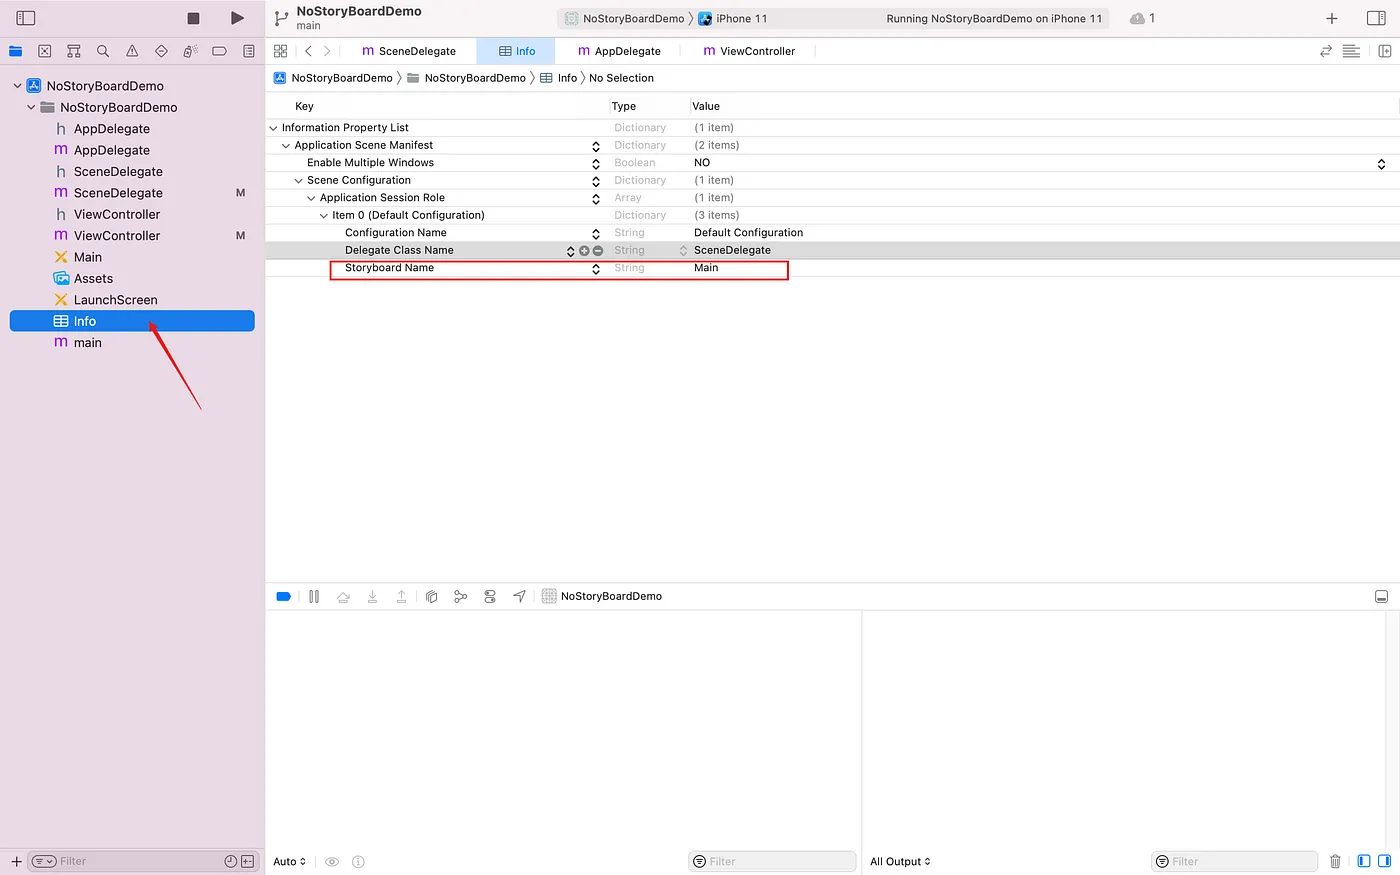Collapse the Application Scene Manifest row
This screenshot has height=875, width=1400.
coord(286,146)
